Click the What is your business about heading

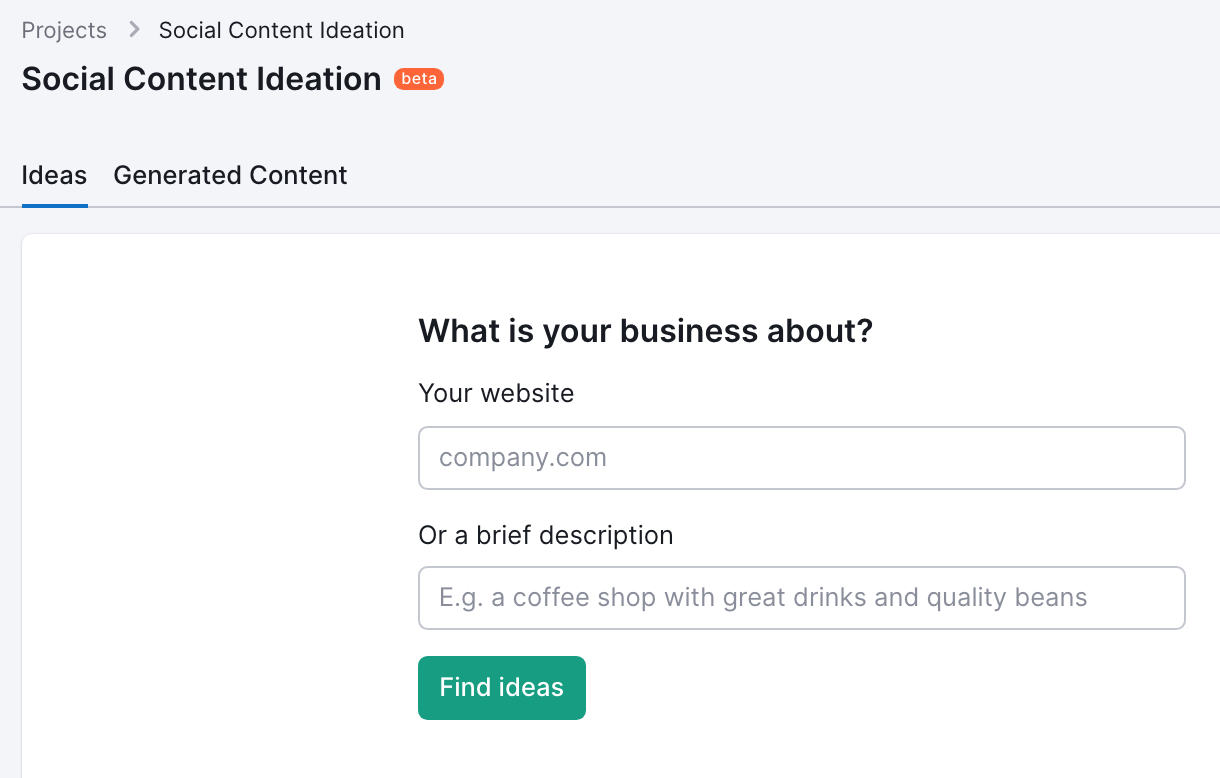646,330
